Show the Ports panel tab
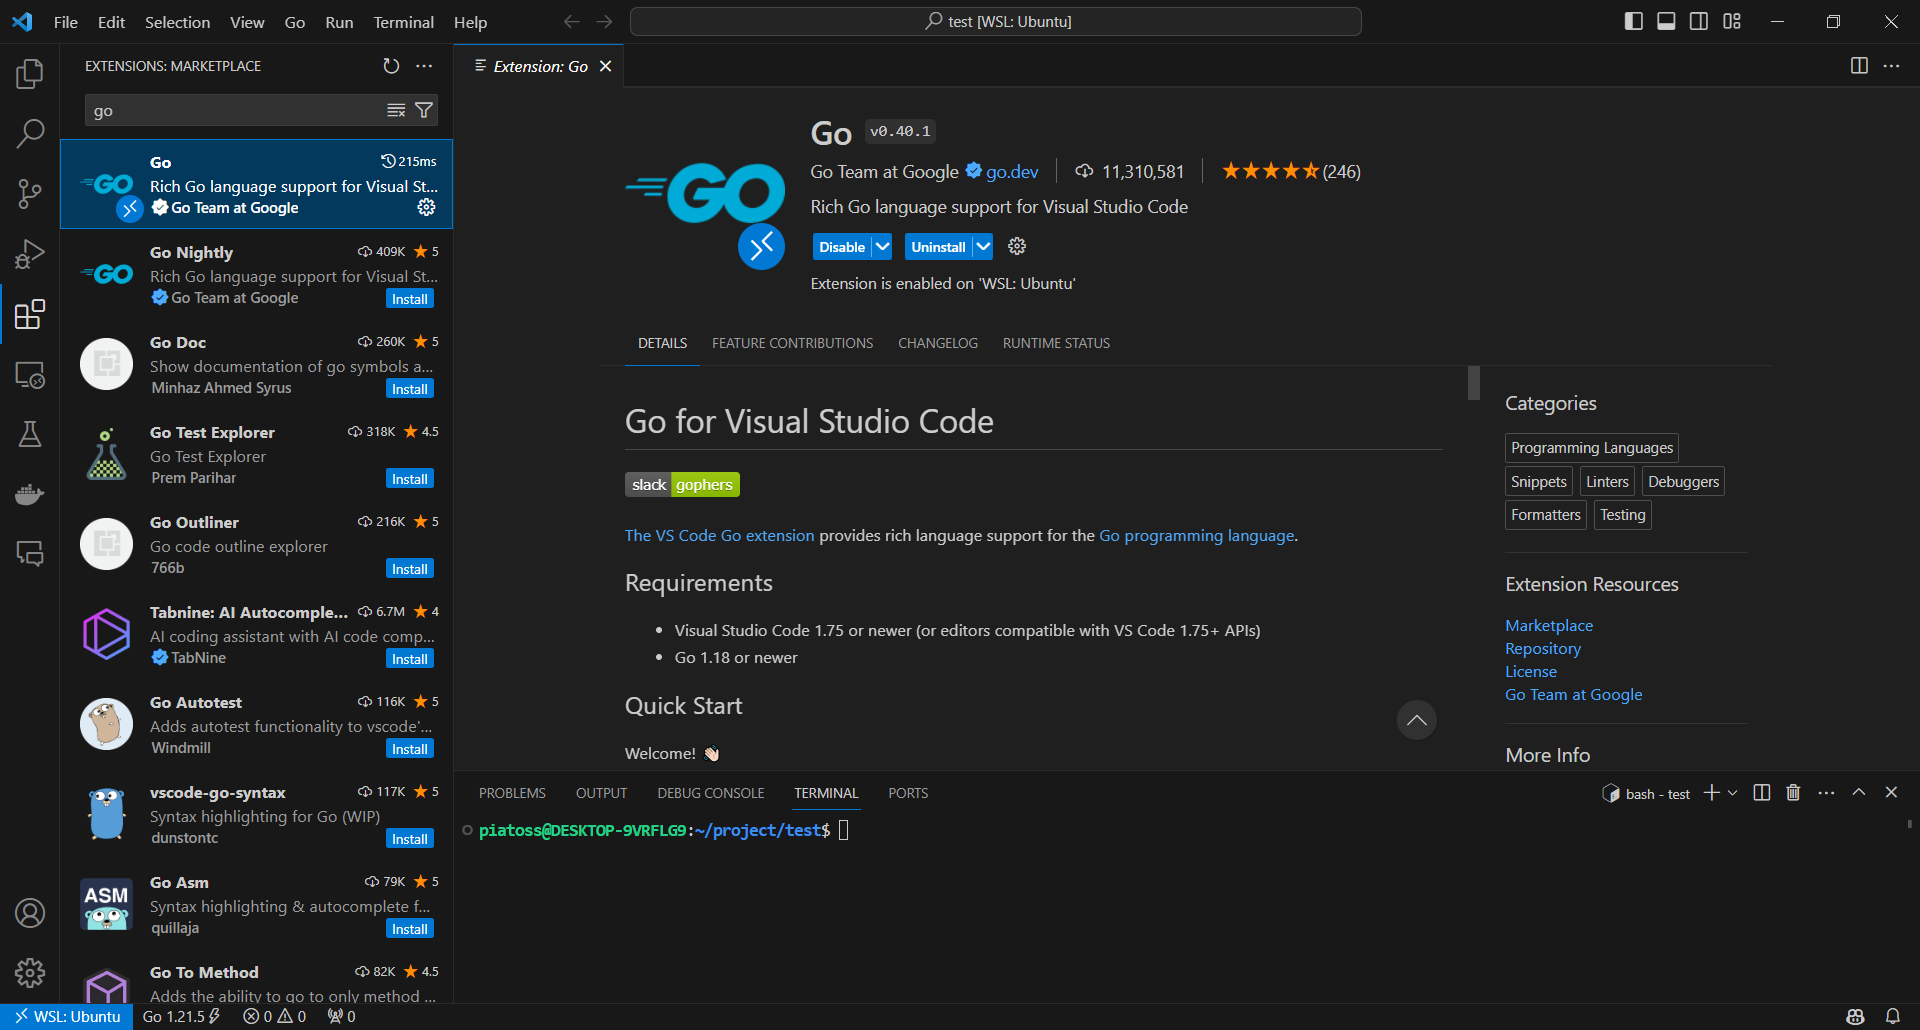The width and height of the screenshot is (1920, 1030). coord(908,793)
